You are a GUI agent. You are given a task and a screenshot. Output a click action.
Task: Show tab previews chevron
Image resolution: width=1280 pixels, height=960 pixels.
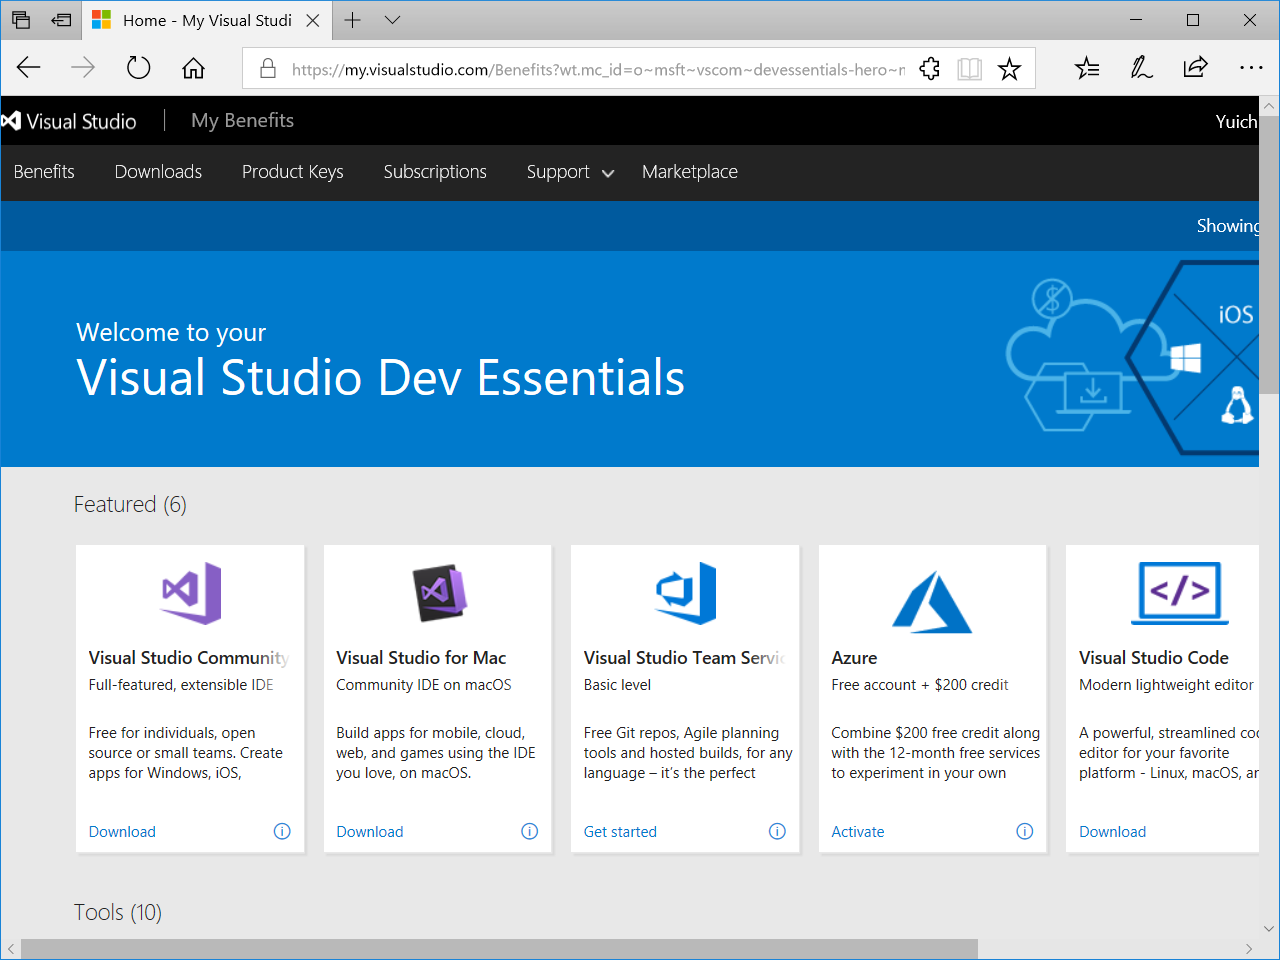392,20
